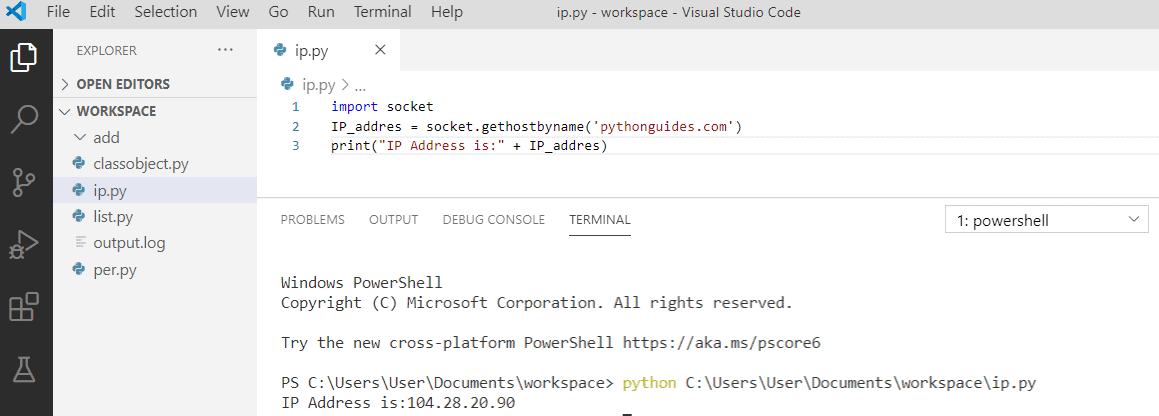The image size is (1159, 416).
Task: Click the EXPLORER panel title
Action: 106,50
